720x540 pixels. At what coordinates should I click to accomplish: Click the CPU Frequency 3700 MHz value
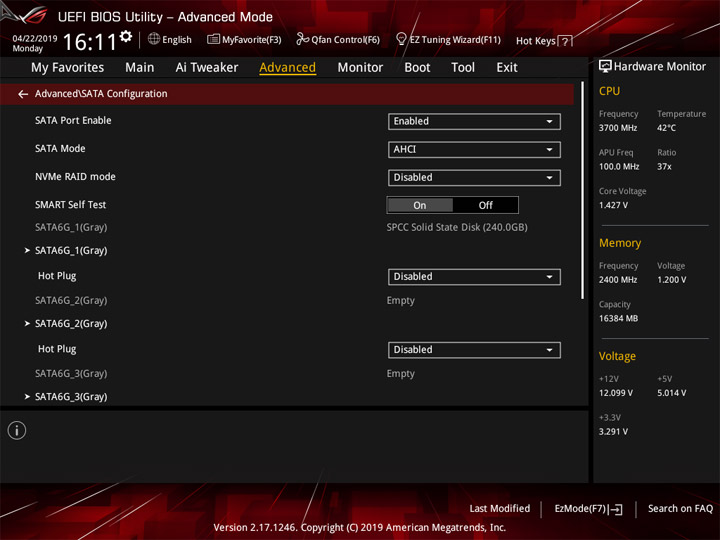click(618, 128)
